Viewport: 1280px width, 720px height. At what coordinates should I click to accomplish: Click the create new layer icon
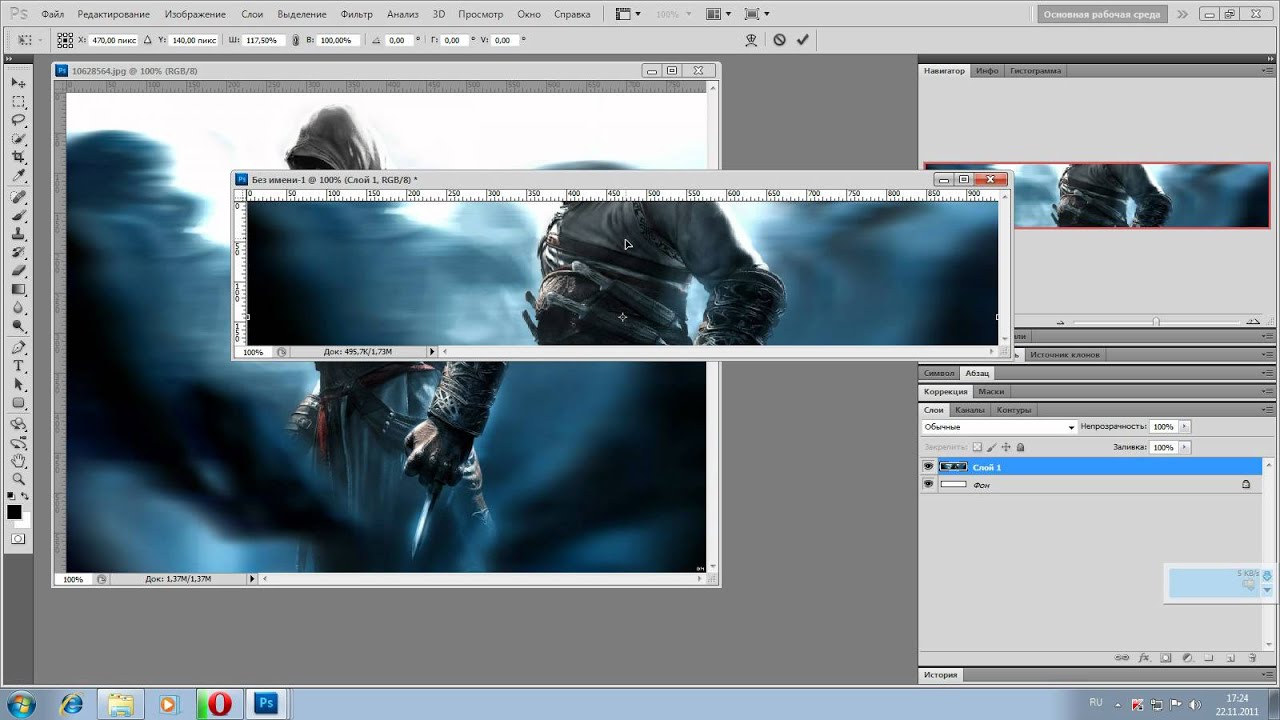click(x=1230, y=658)
